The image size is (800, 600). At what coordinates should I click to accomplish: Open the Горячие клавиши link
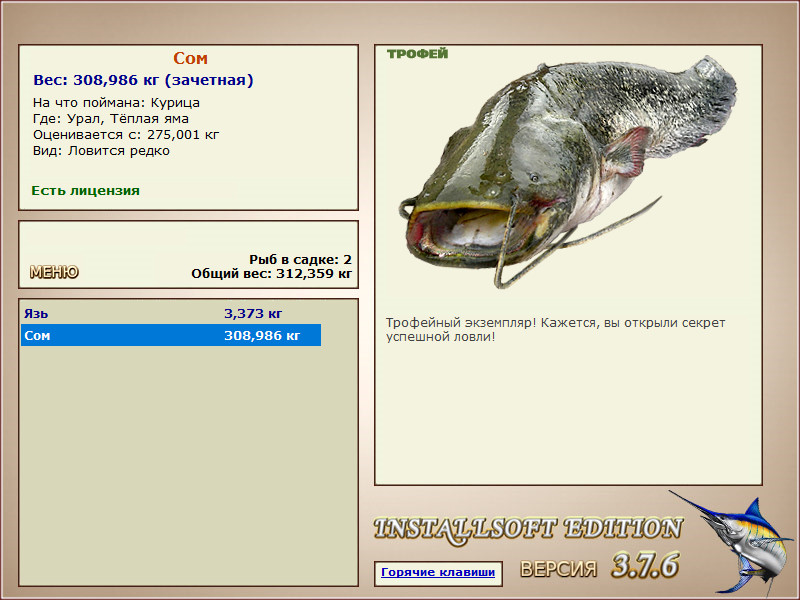(x=438, y=572)
